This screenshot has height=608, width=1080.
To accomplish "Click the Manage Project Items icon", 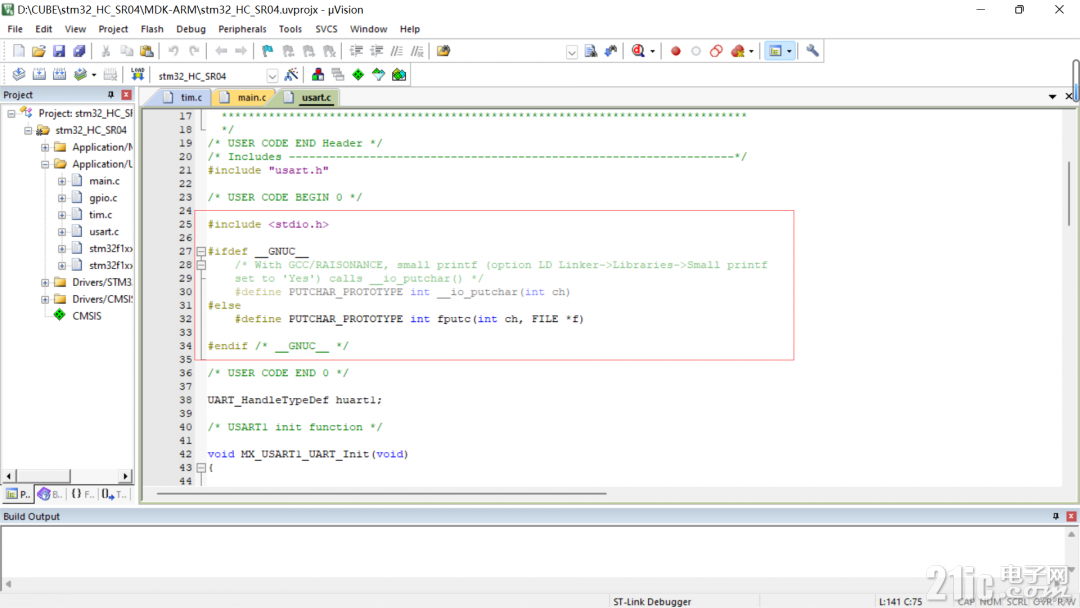I will 318,75.
